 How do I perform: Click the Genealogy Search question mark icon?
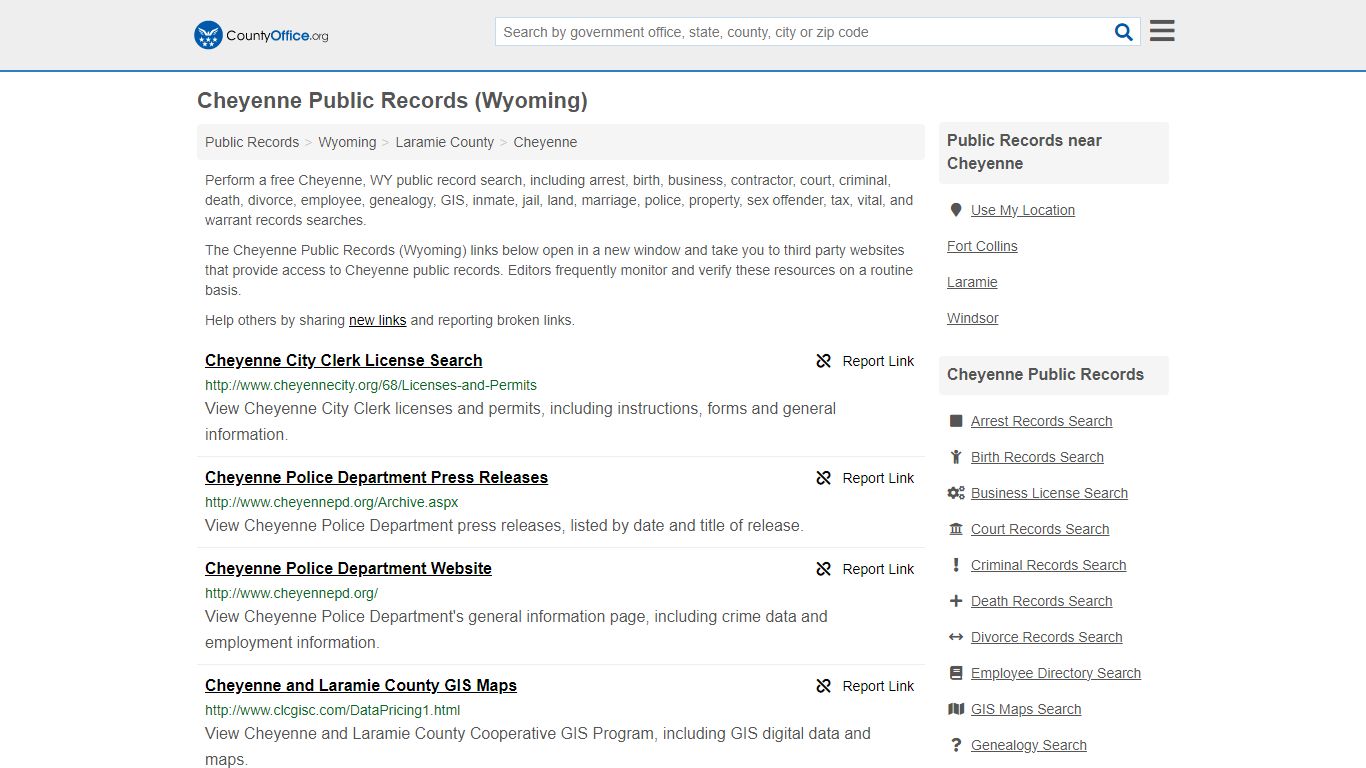click(x=956, y=745)
